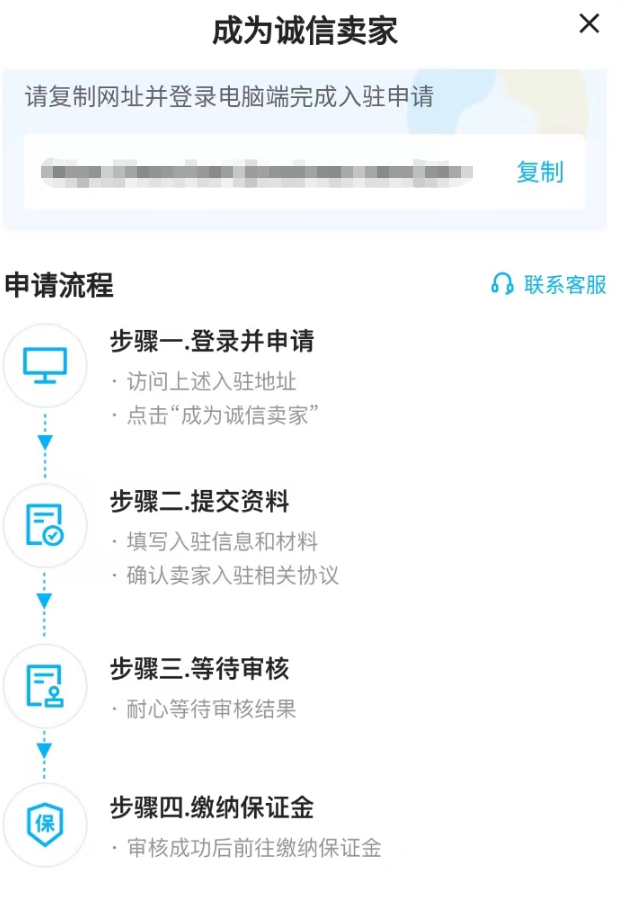Click the headset icon beside 联系客服

(x=502, y=284)
